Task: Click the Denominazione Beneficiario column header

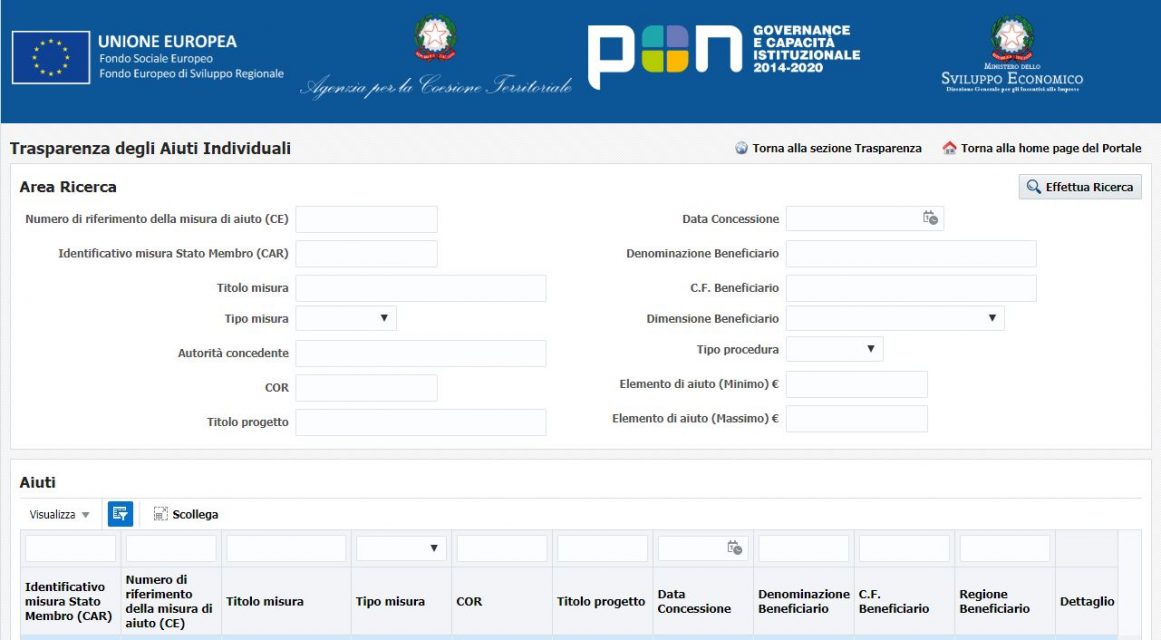Action: [804, 601]
